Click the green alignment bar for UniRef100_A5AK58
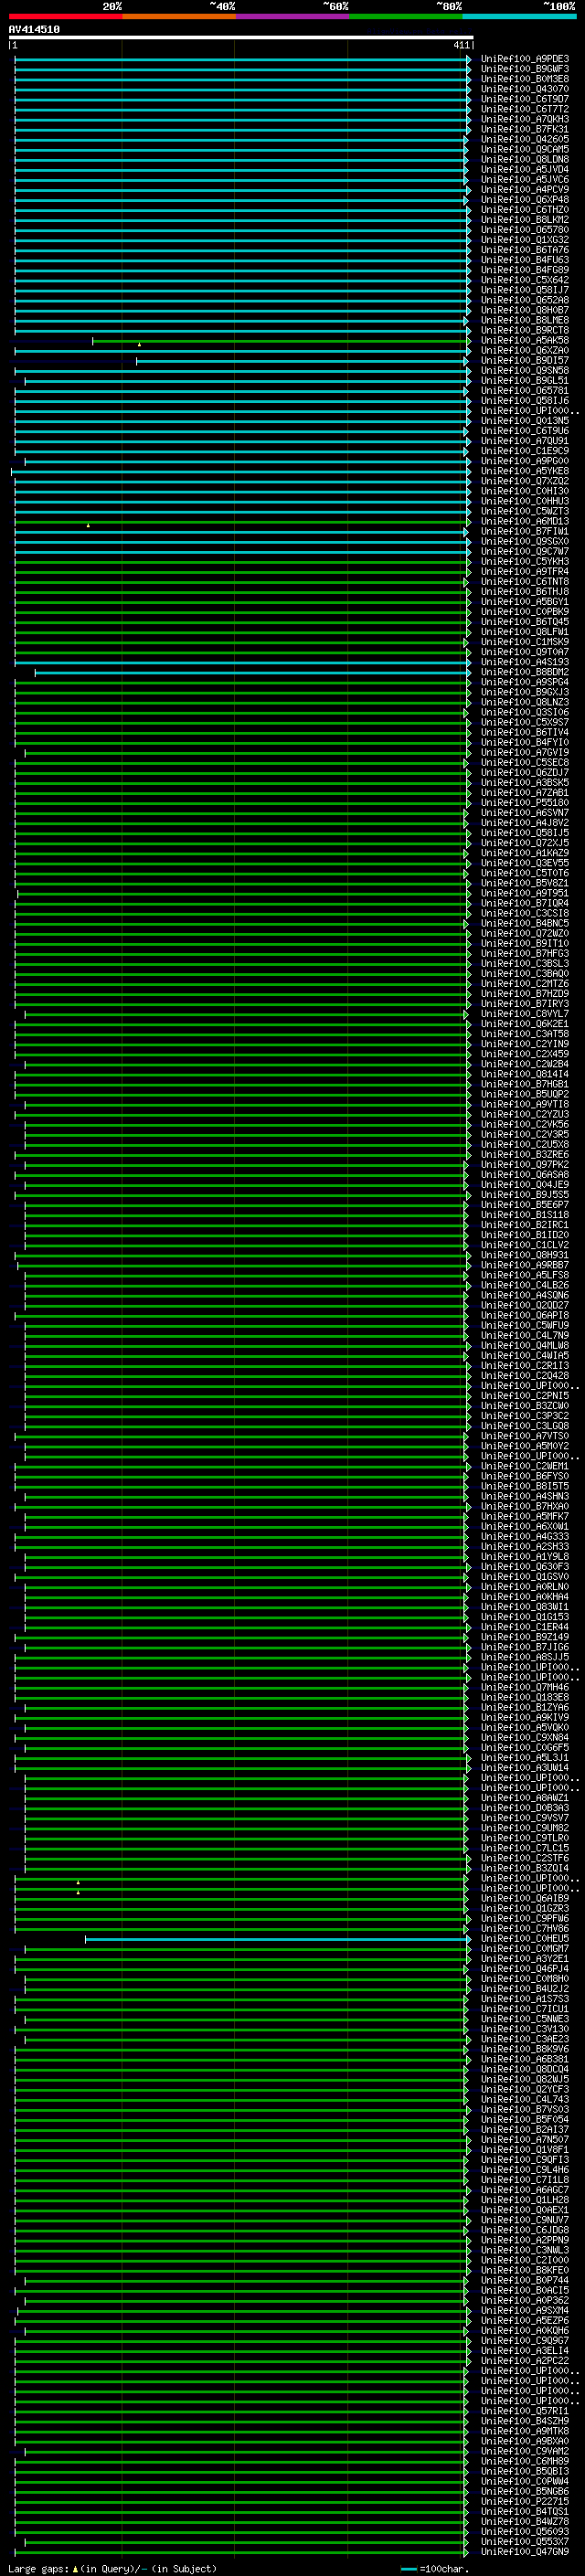585x2576 pixels. pos(281,341)
